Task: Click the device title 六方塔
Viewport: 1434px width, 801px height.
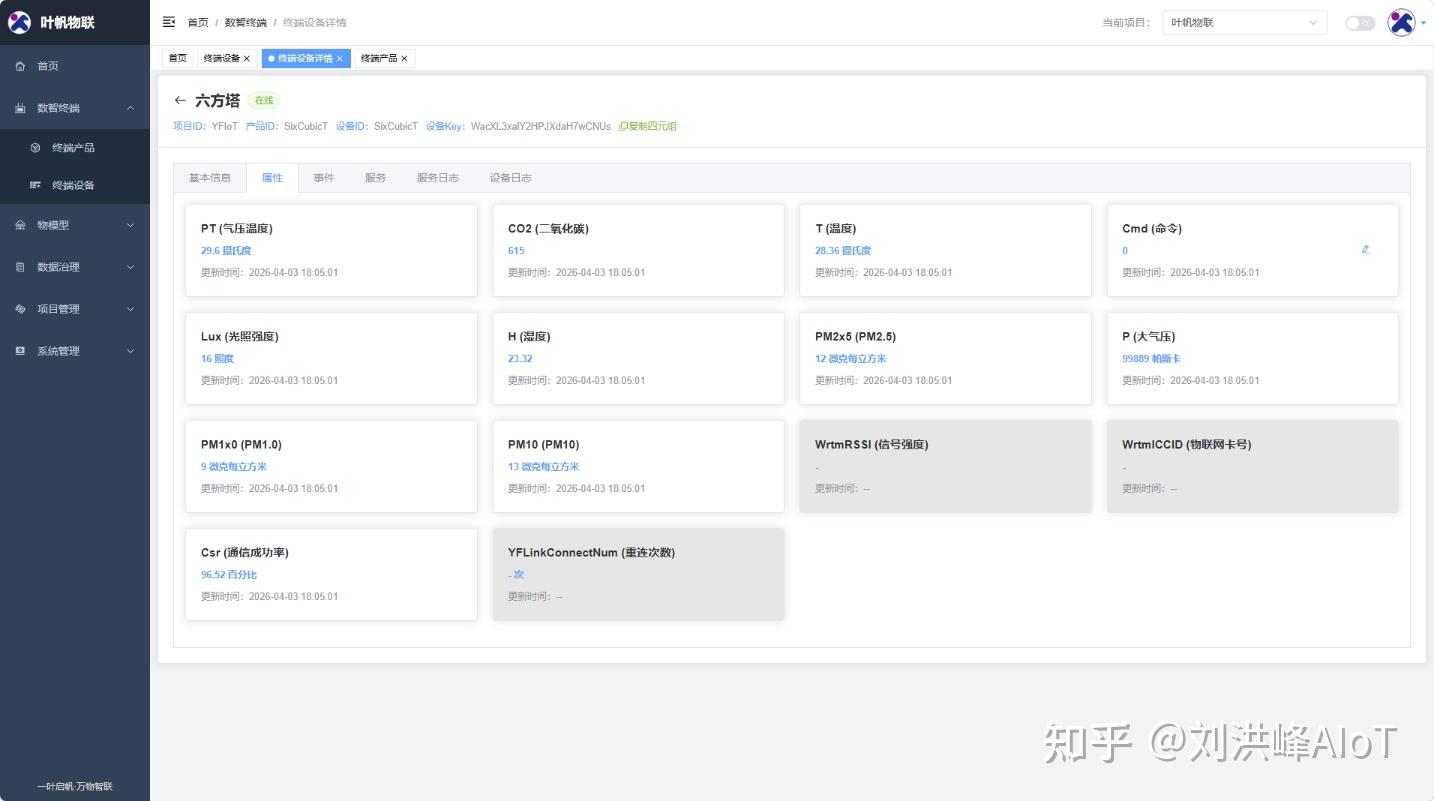Action: pyautogui.click(x=218, y=100)
